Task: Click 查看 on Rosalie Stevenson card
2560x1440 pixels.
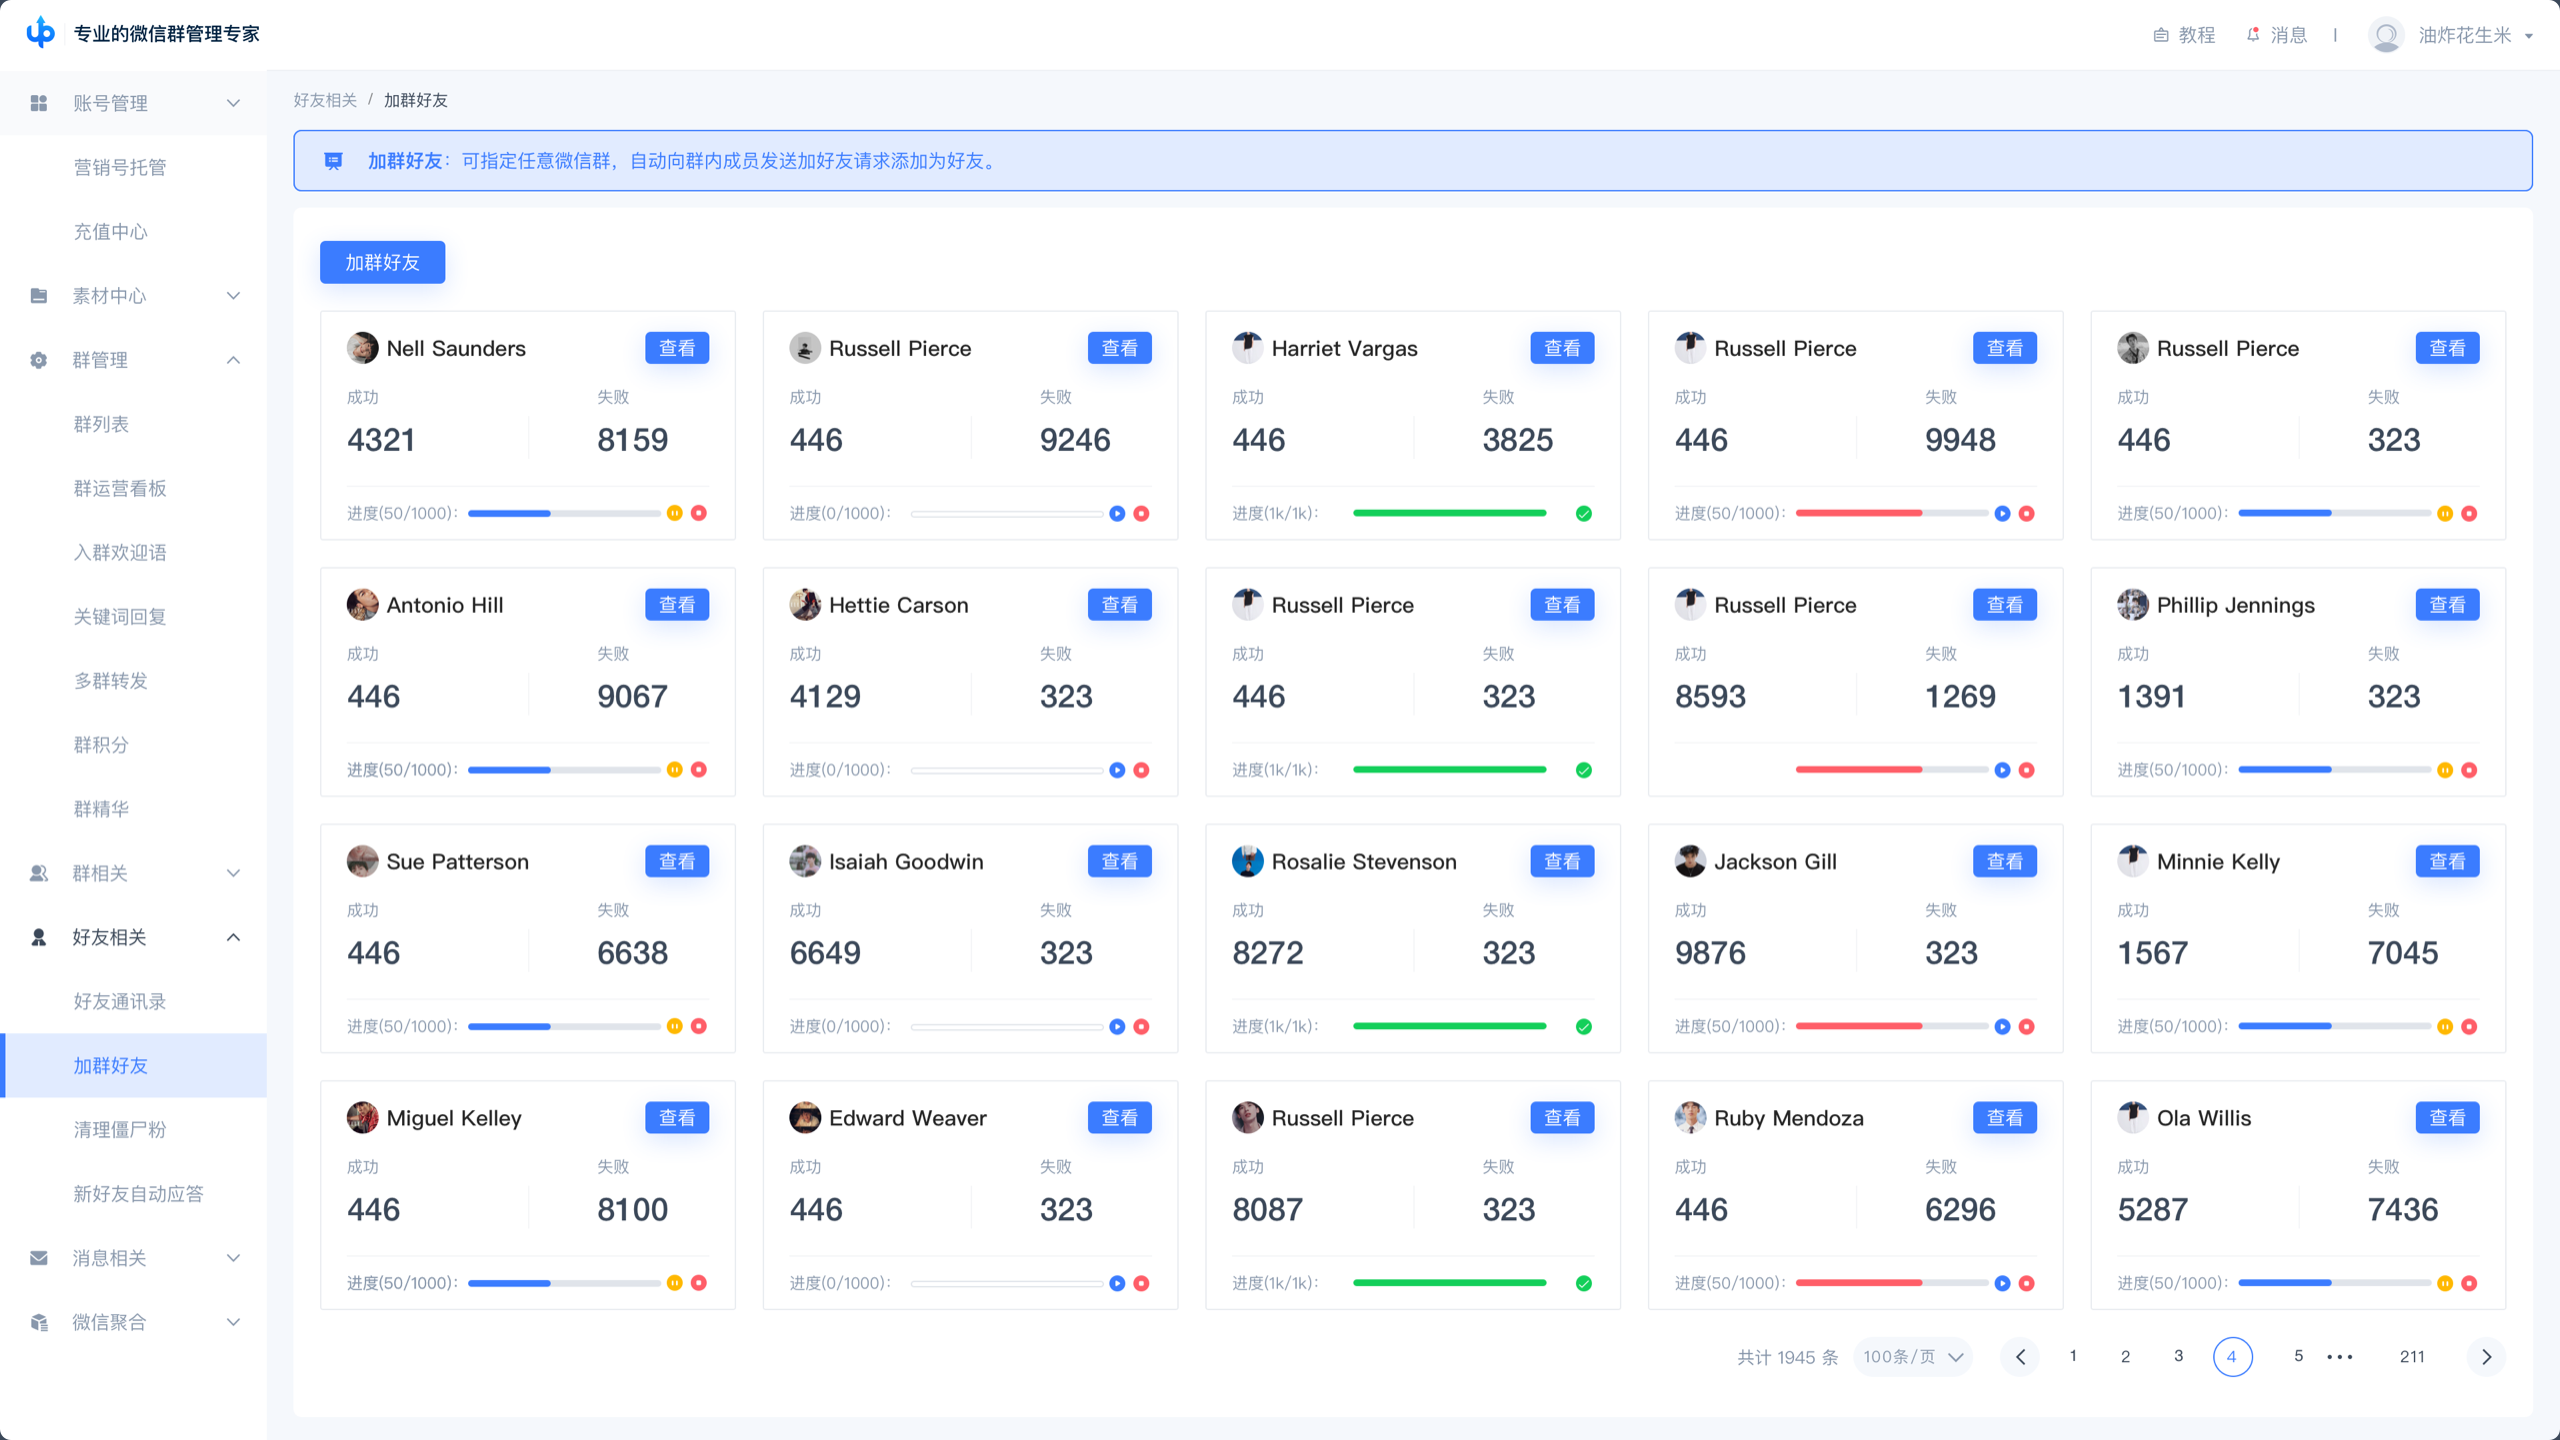Action: [1562, 861]
